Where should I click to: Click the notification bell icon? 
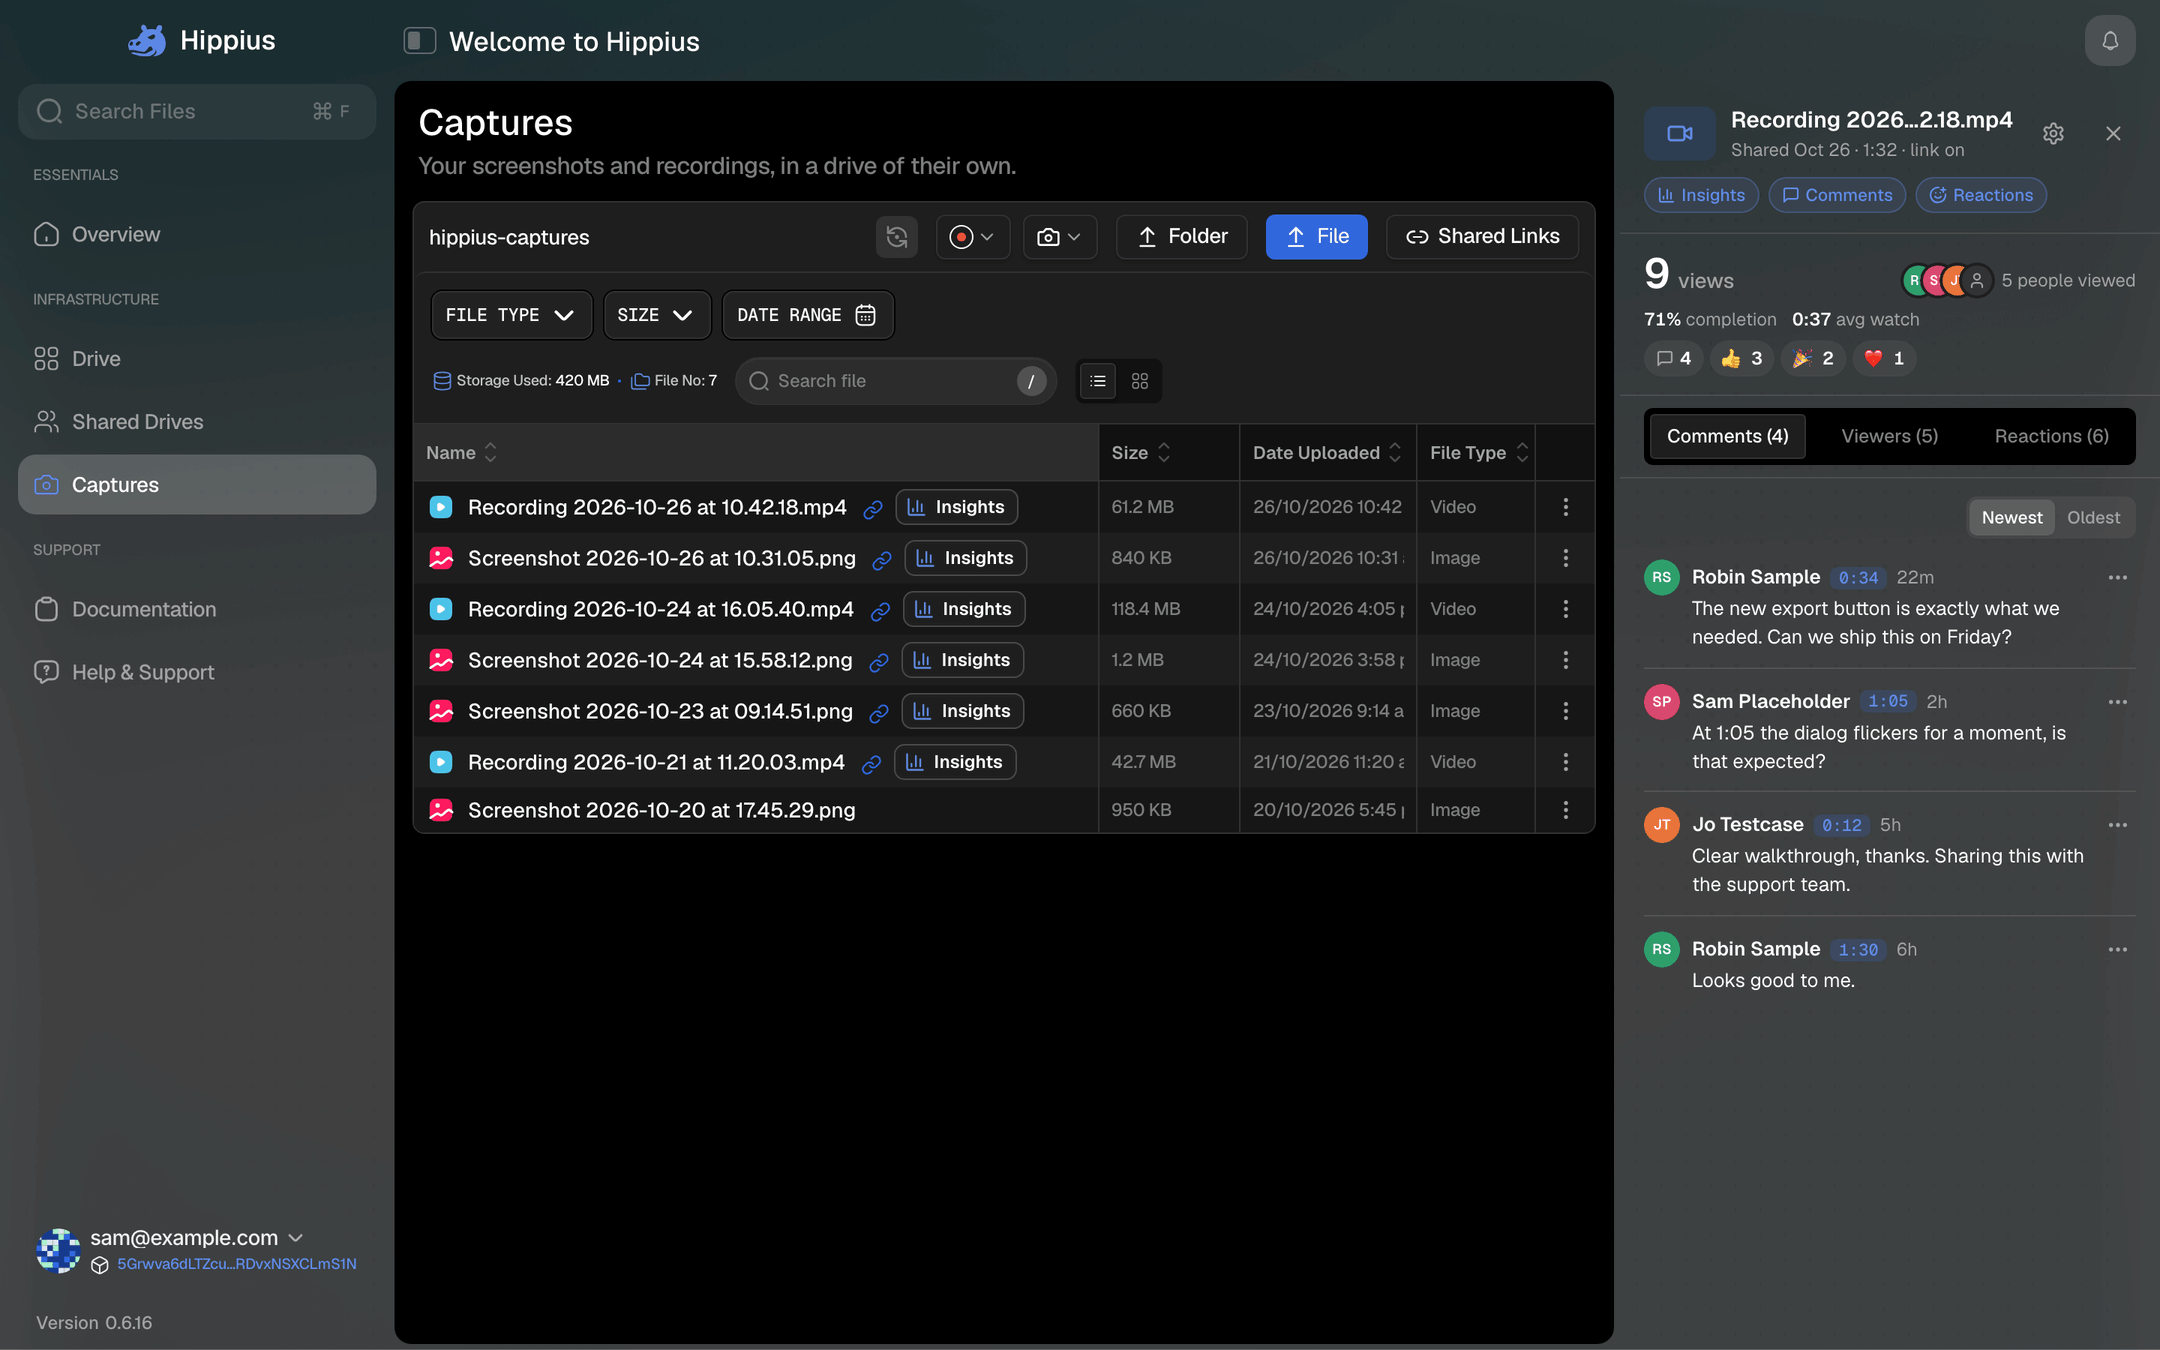(x=2110, y=41)
